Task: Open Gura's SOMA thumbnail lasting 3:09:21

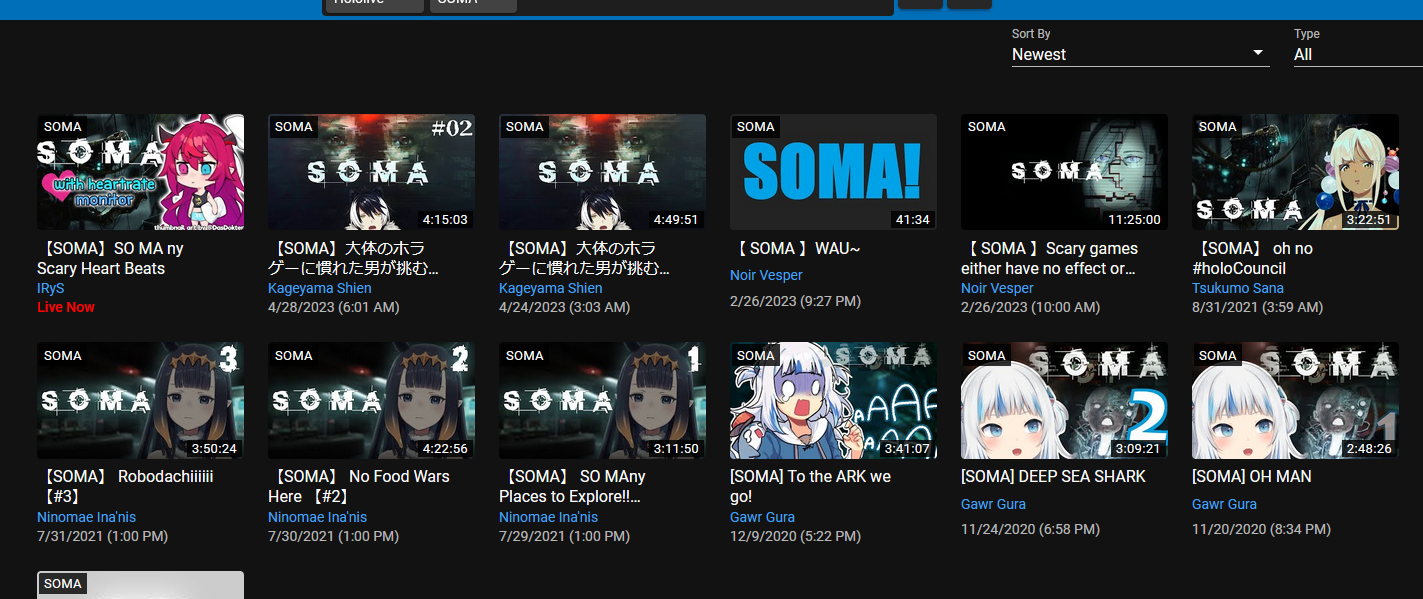Action: (1064, 400)
